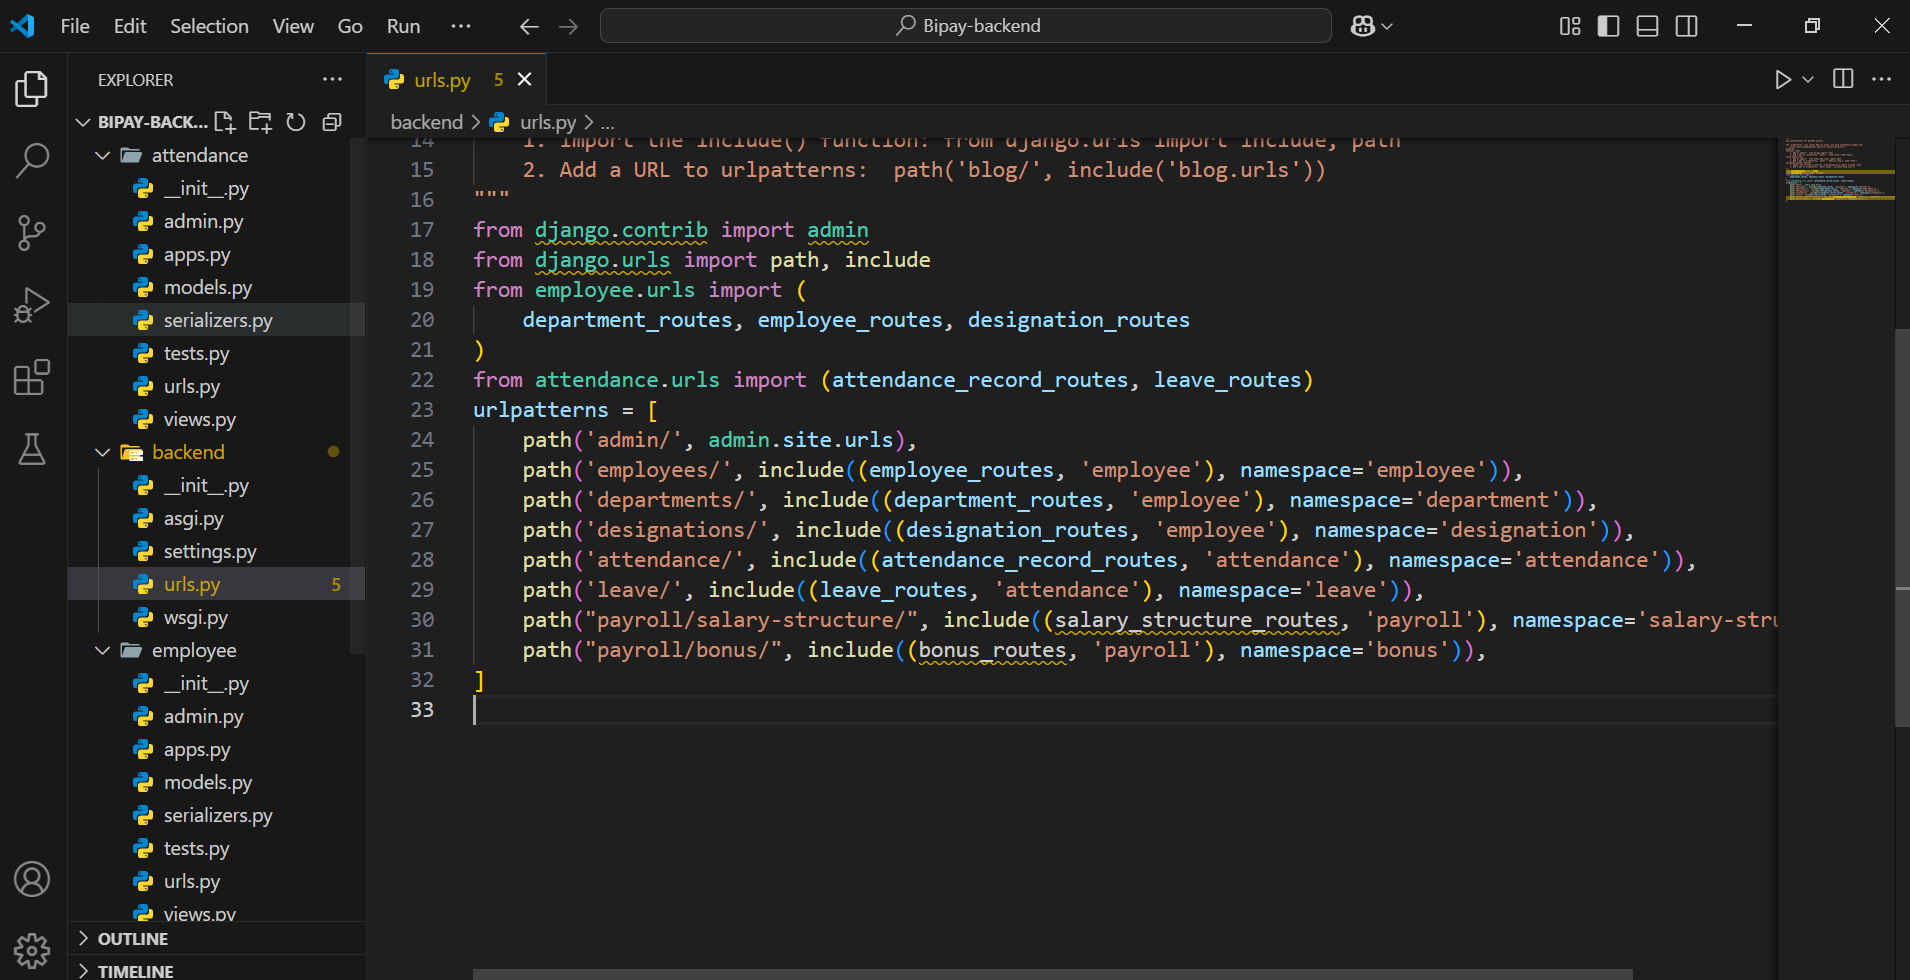Viewport: 1910px width, 980px height.
Task: Open the Search view in activity bar
Action: pyautogui.click(x=32, y=160)
